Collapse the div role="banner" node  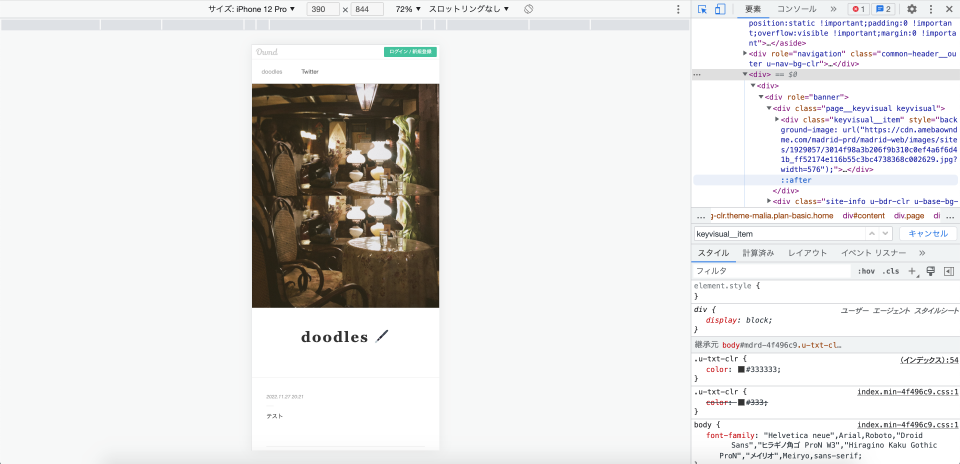click(761, 97)
